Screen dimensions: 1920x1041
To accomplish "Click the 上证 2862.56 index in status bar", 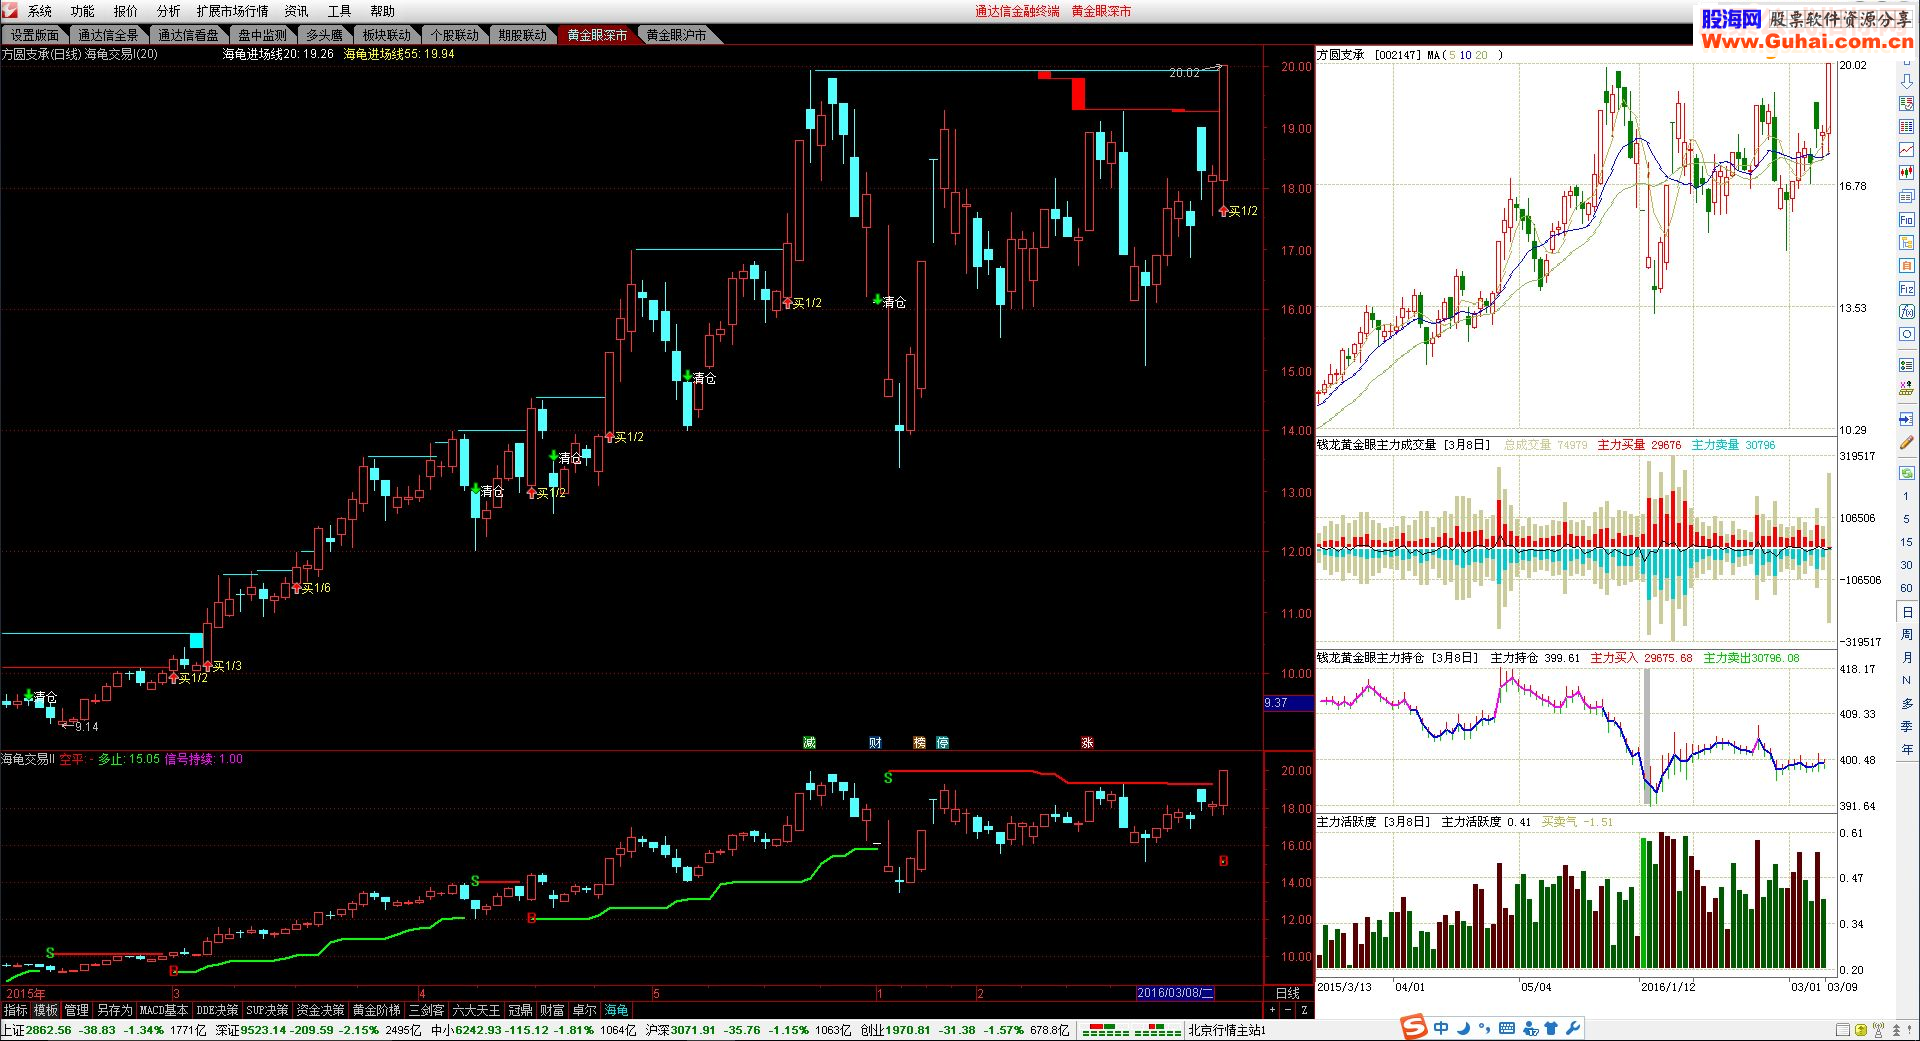I will tap(37, 1030).
